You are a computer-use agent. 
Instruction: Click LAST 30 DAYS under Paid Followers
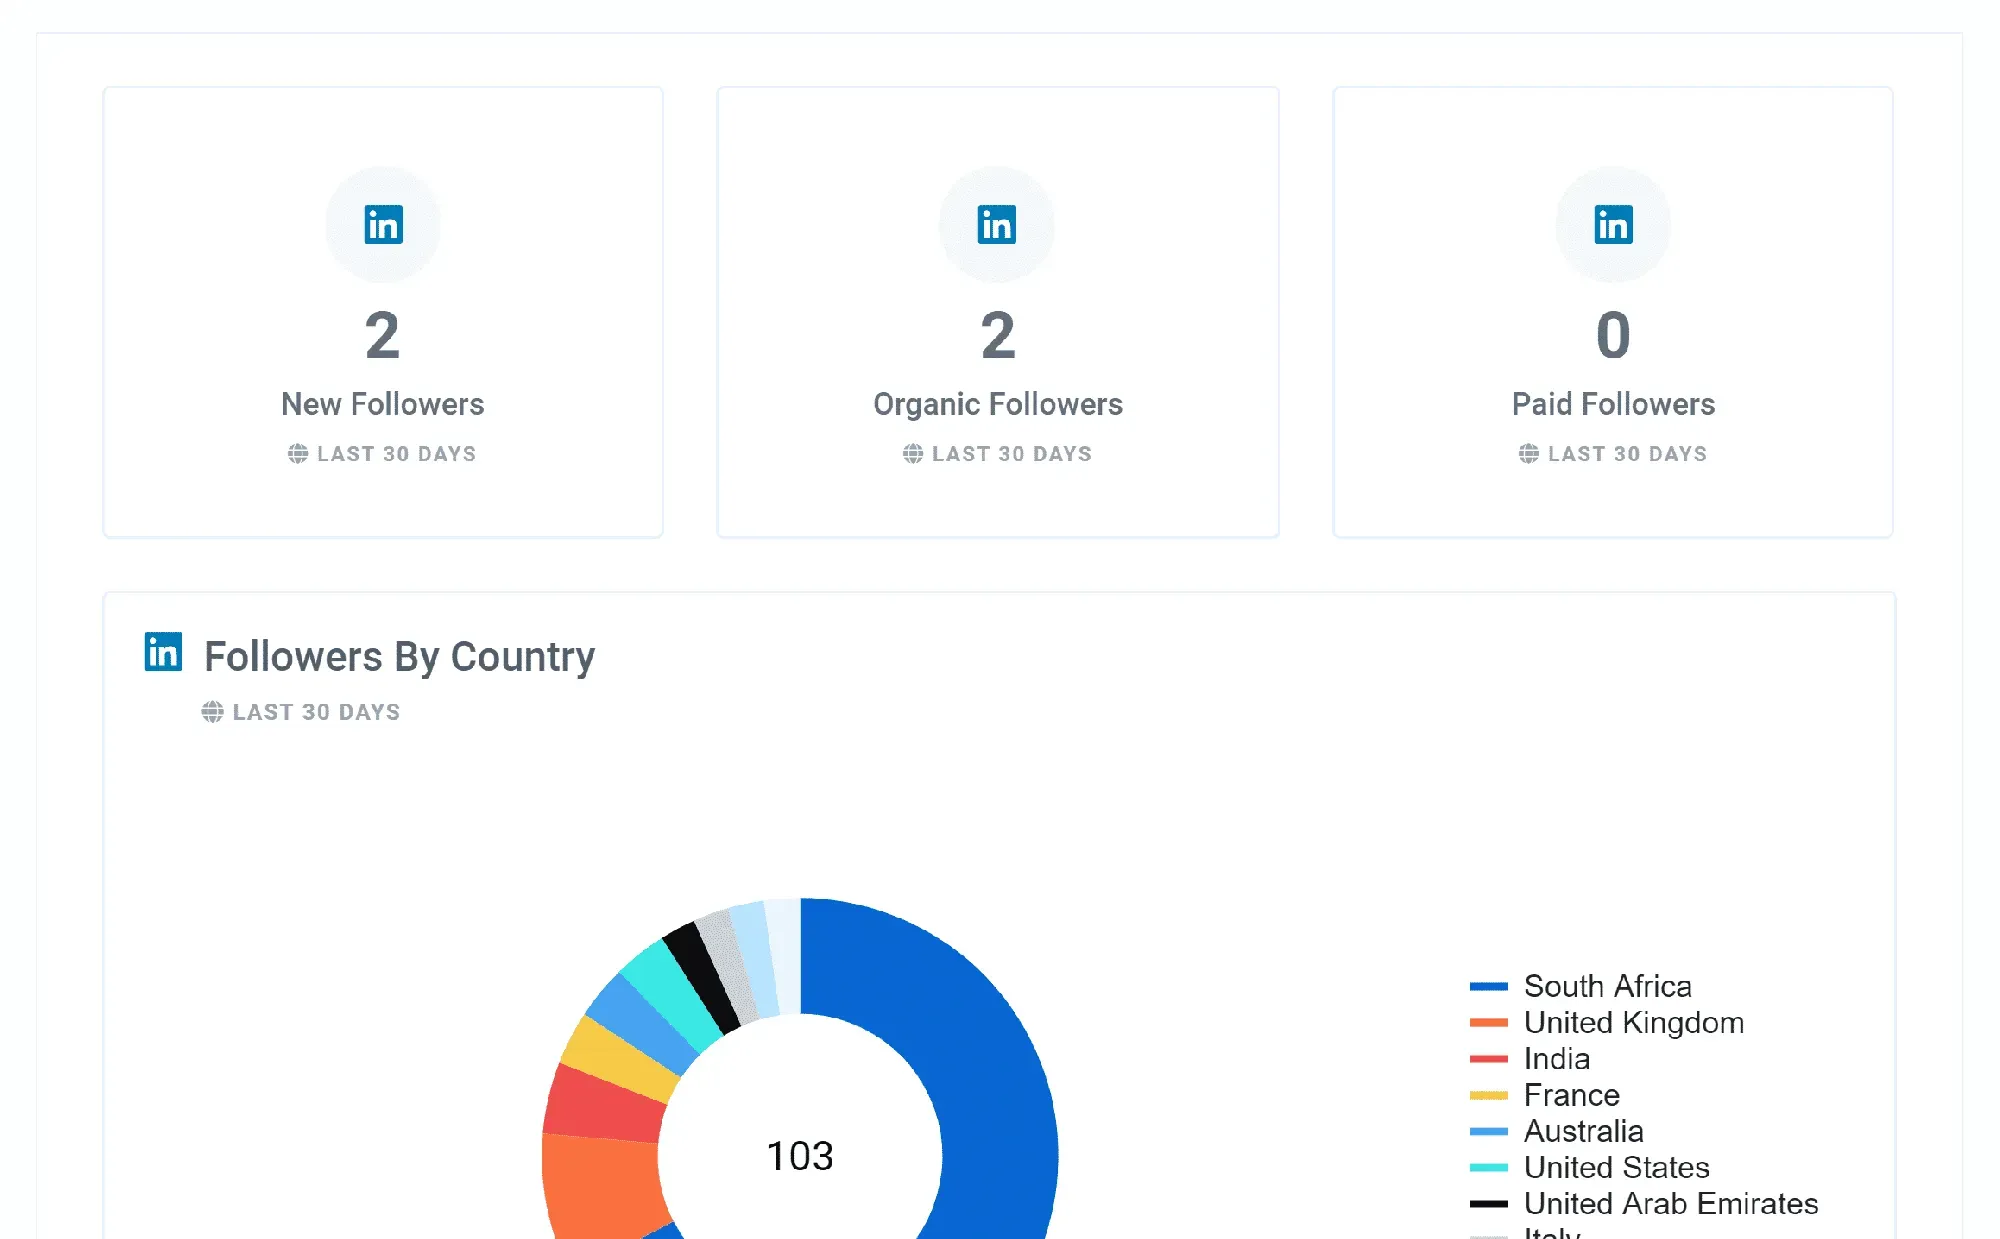click(1628, 454)
